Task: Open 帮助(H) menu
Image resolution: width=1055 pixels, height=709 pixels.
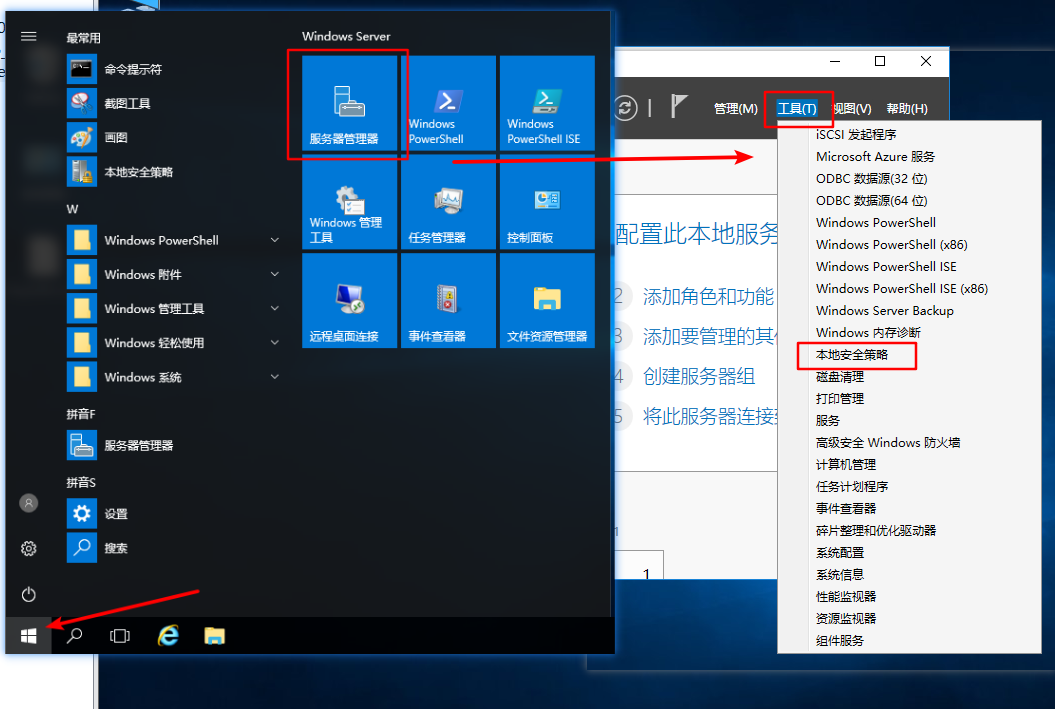Action: point(907,108)
